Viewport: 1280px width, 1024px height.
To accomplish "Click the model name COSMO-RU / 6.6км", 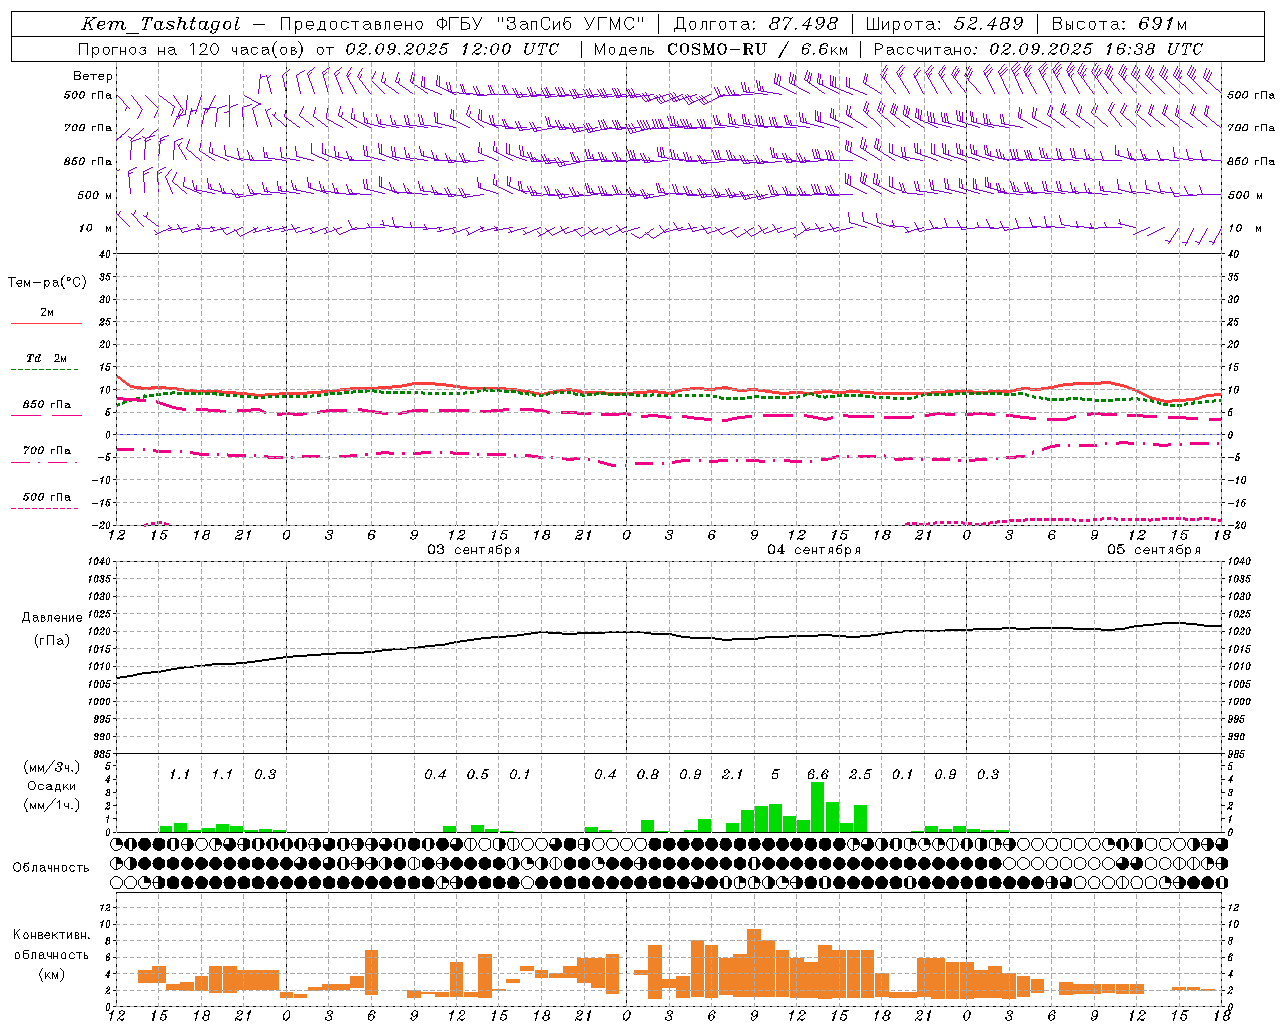I will [757, 49].
